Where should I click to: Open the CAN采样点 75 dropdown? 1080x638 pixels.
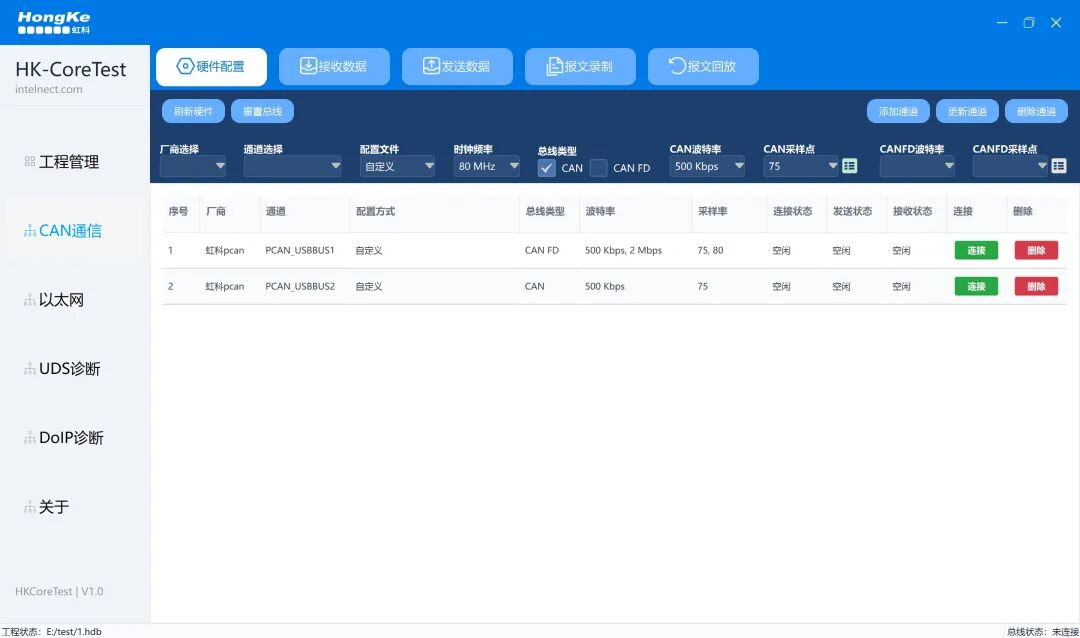pyautogui.click(x=800, y=166)
